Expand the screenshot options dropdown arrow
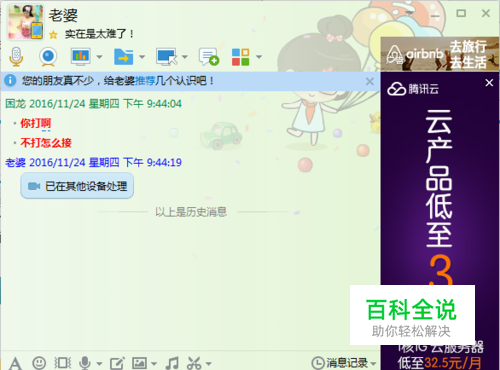Image resolution: width=500 pixels, height=370 pixels. click(208, 363)
